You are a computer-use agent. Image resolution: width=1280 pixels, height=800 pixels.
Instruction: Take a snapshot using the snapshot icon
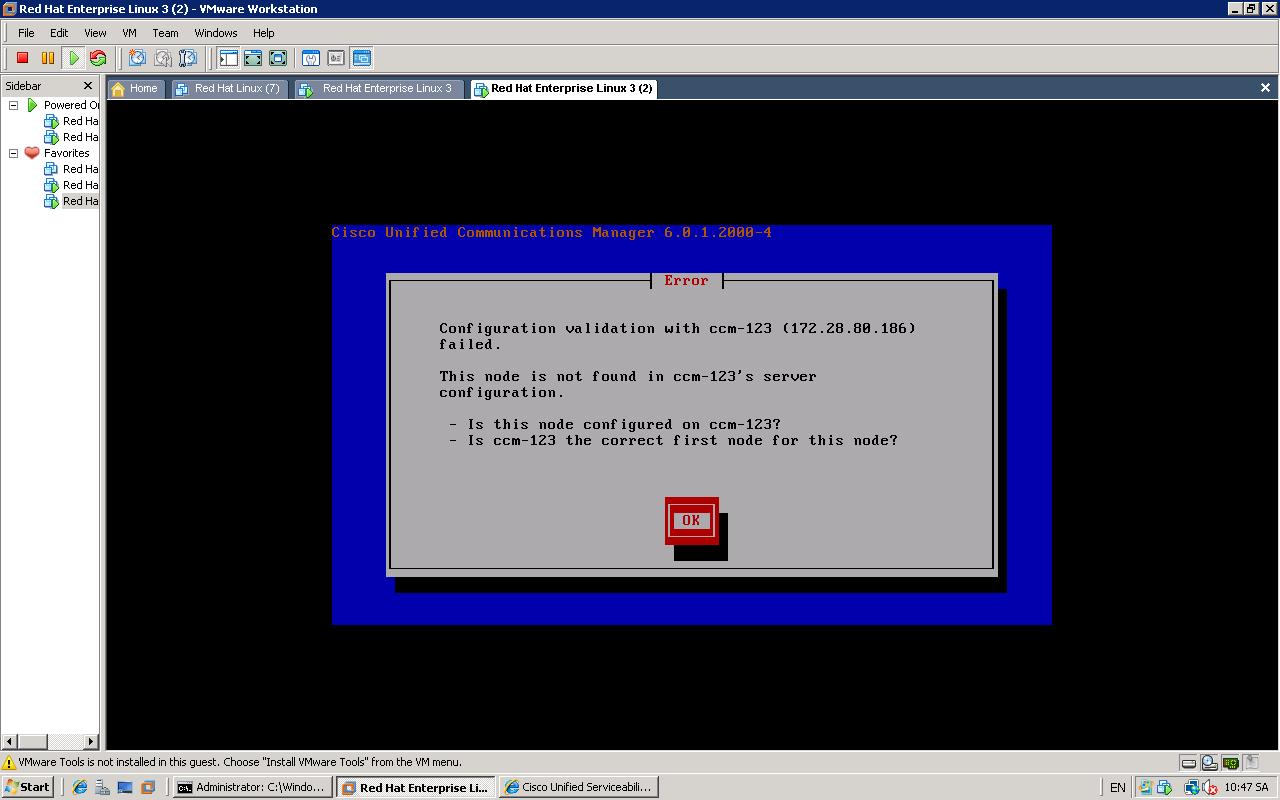pos(137,58)
